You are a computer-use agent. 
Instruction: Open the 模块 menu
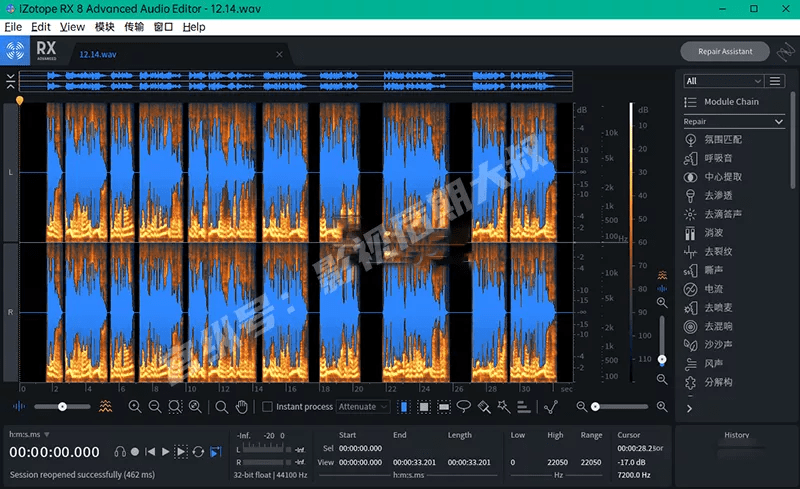pyautogui.click(x=105, y=27)
